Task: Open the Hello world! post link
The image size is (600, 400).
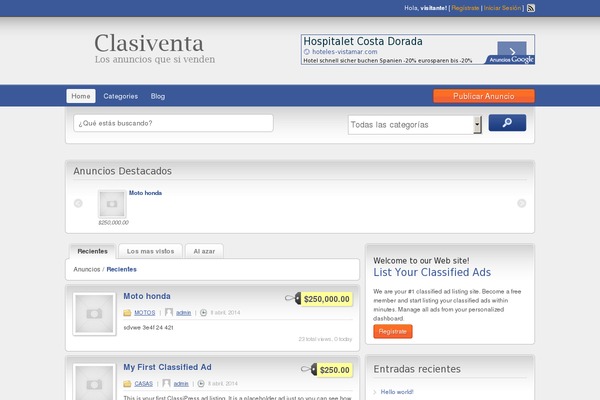Action: 397,392
